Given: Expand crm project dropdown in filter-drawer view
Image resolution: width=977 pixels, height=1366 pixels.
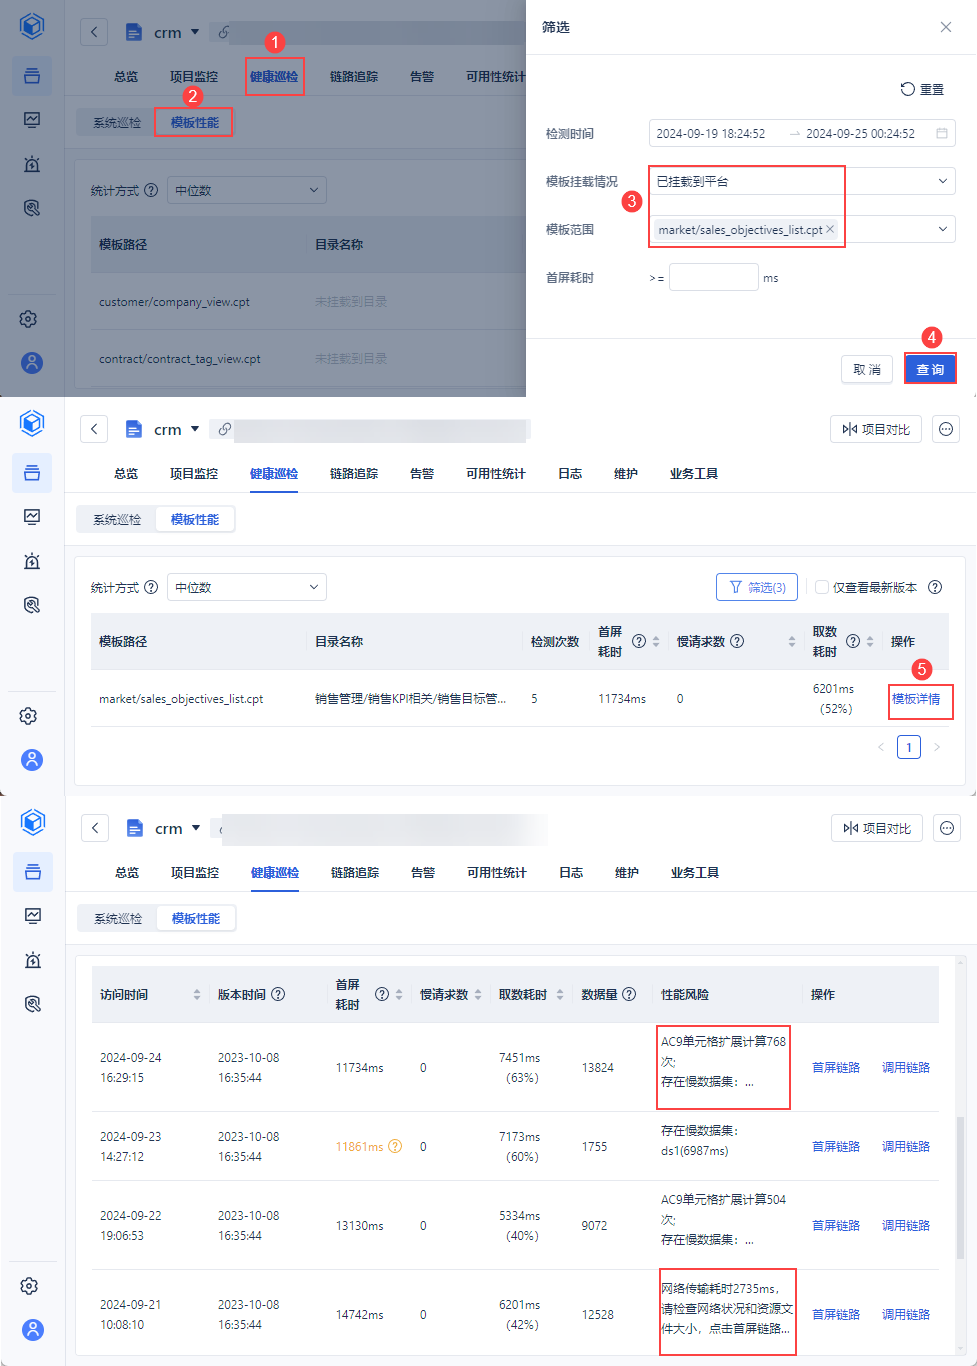Looking at the screenshot, I should [195, 32].
